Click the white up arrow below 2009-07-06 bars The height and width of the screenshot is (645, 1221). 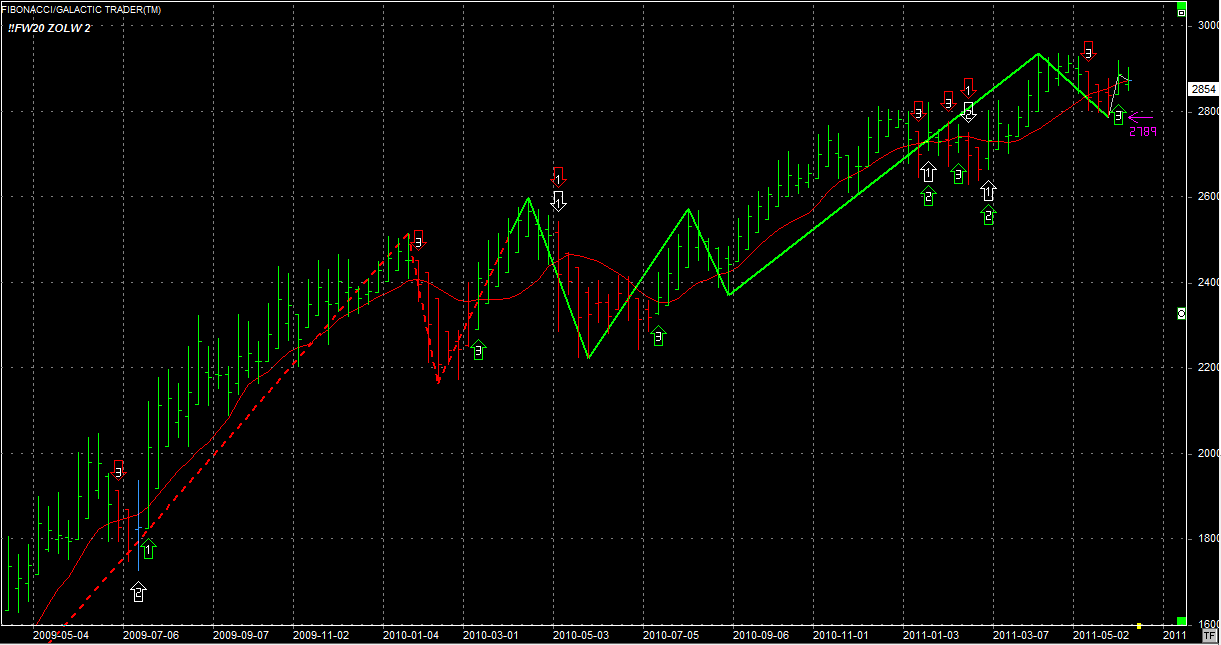(x=138, y=592)
